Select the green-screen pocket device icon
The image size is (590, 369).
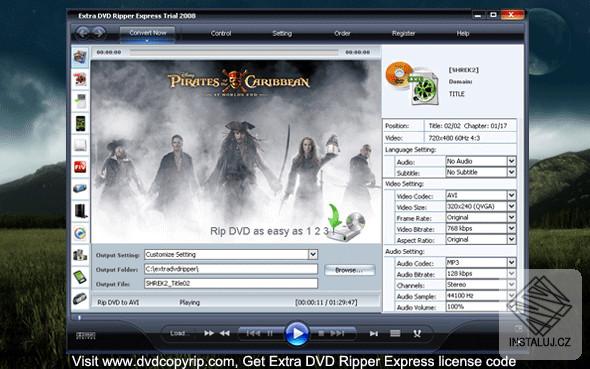pyautogui.click(x=80, y=277)
